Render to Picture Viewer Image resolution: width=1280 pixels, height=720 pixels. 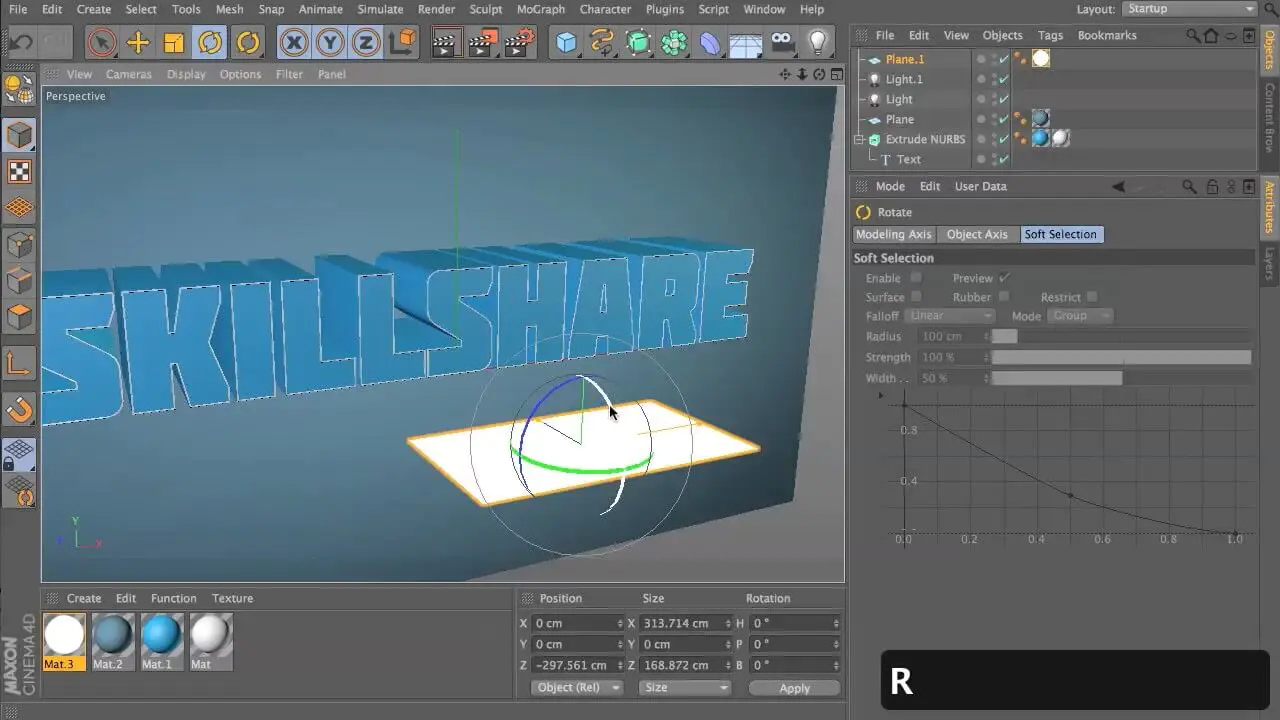point(483,42)
